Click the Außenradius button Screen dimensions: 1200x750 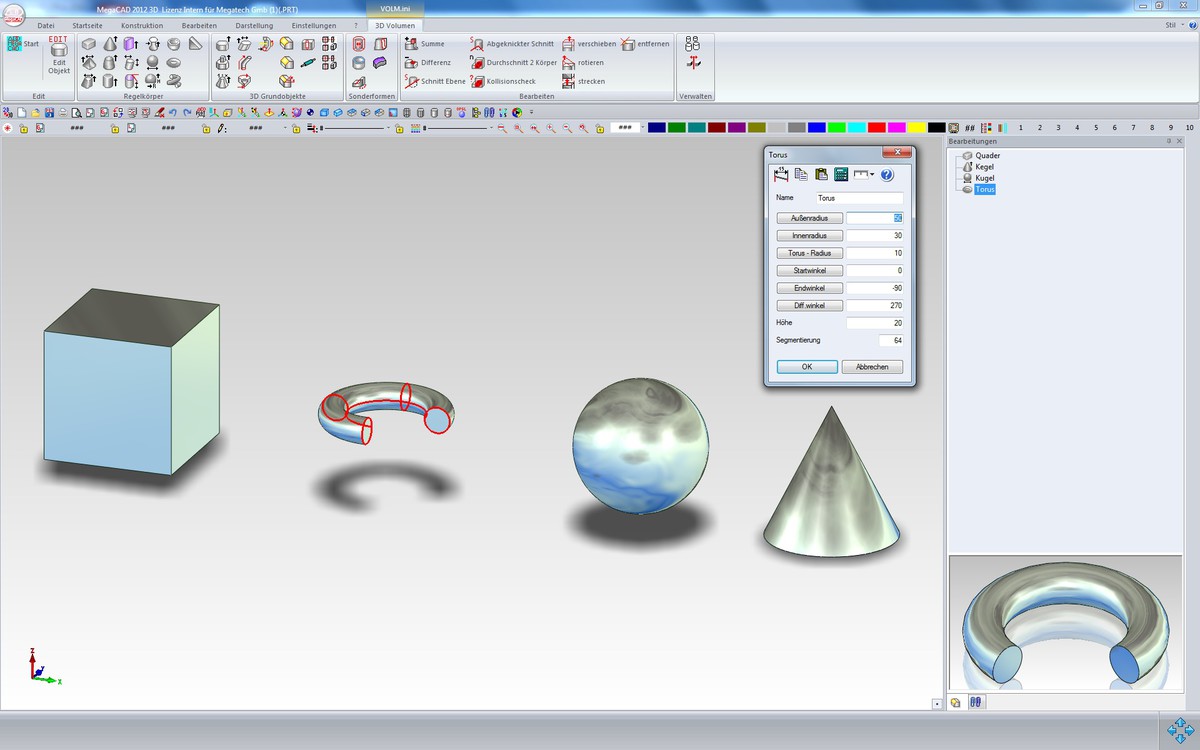coord(810,218)
